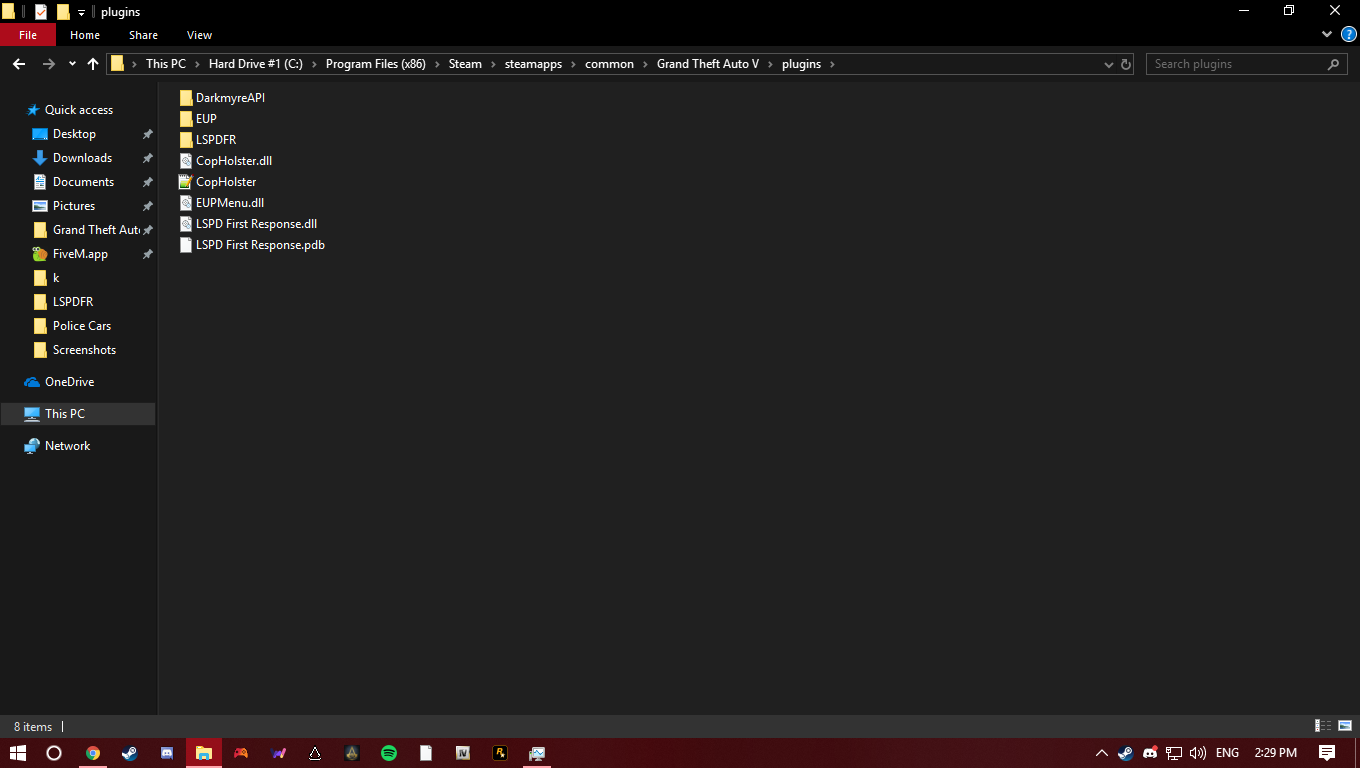This screenshot has width=1360, height=768.
Task: Navigate to Hard Drive #1 (C:) breadcrumb
Action: (256, 64)
